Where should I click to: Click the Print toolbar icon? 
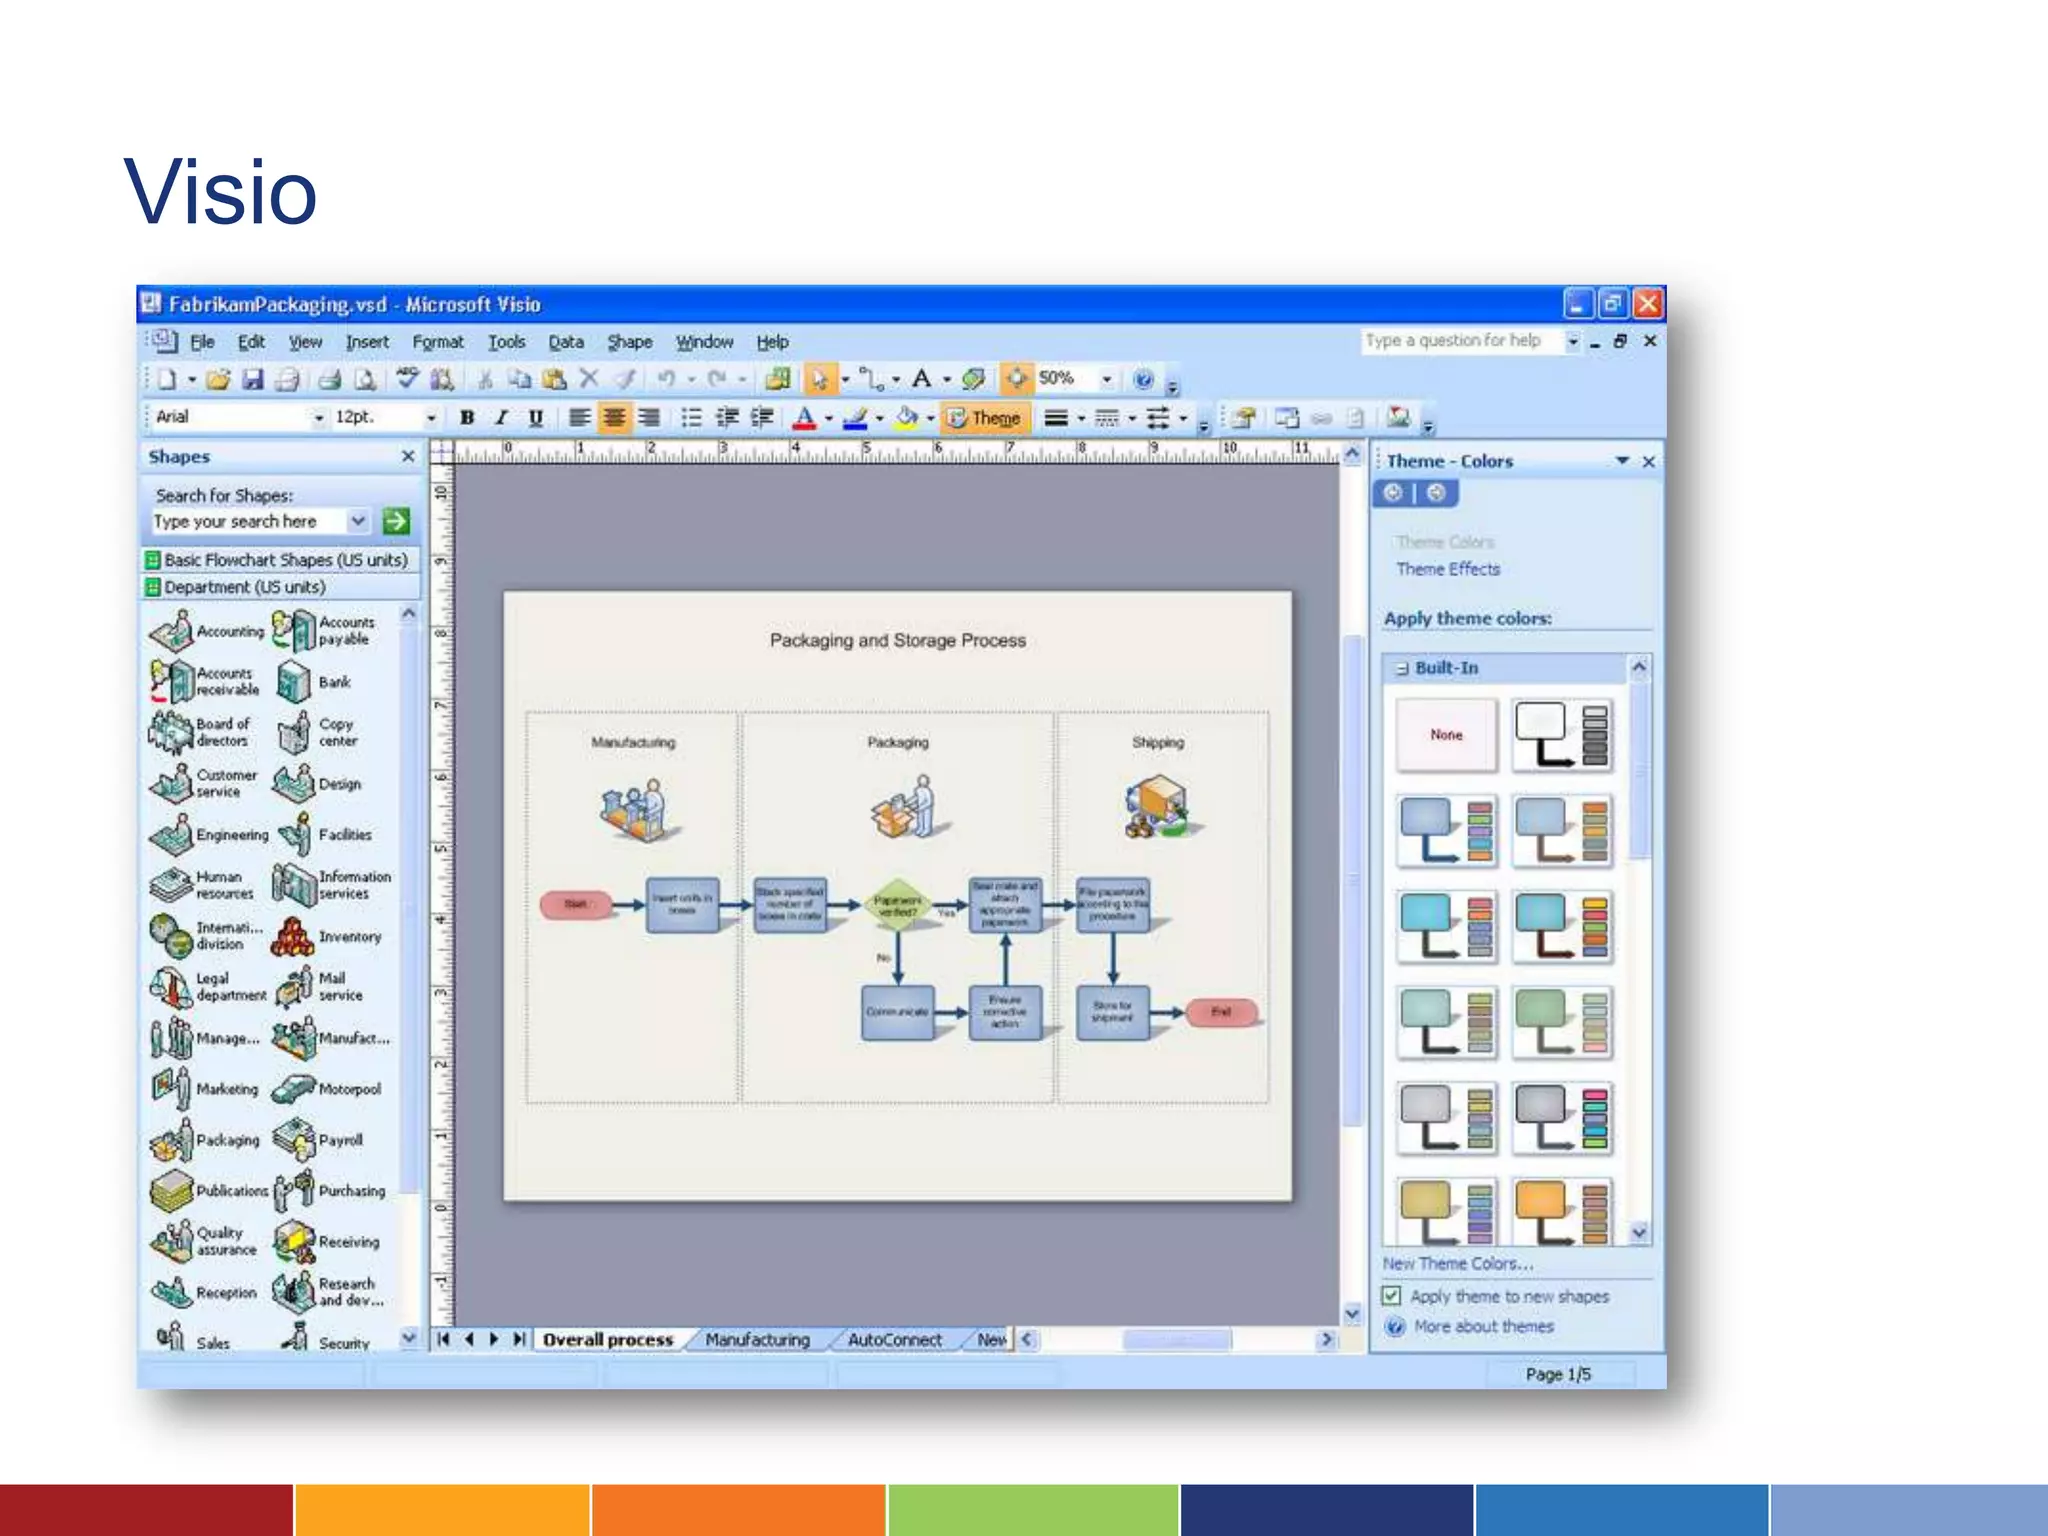330,379
